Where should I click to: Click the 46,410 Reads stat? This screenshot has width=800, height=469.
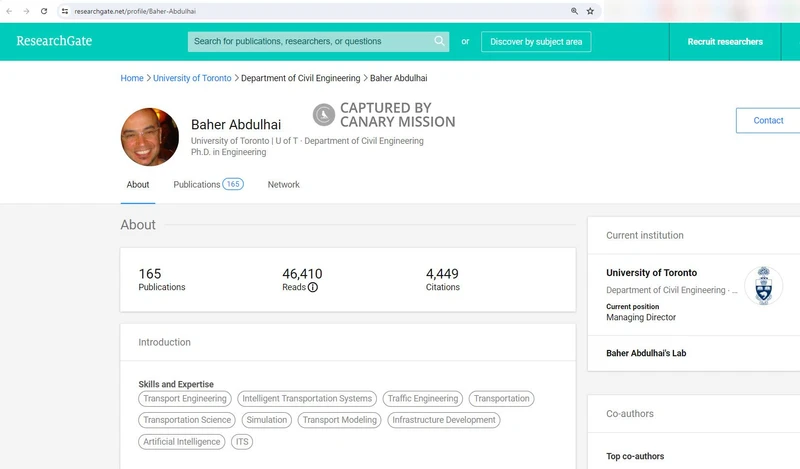click(x=302, y=280)
